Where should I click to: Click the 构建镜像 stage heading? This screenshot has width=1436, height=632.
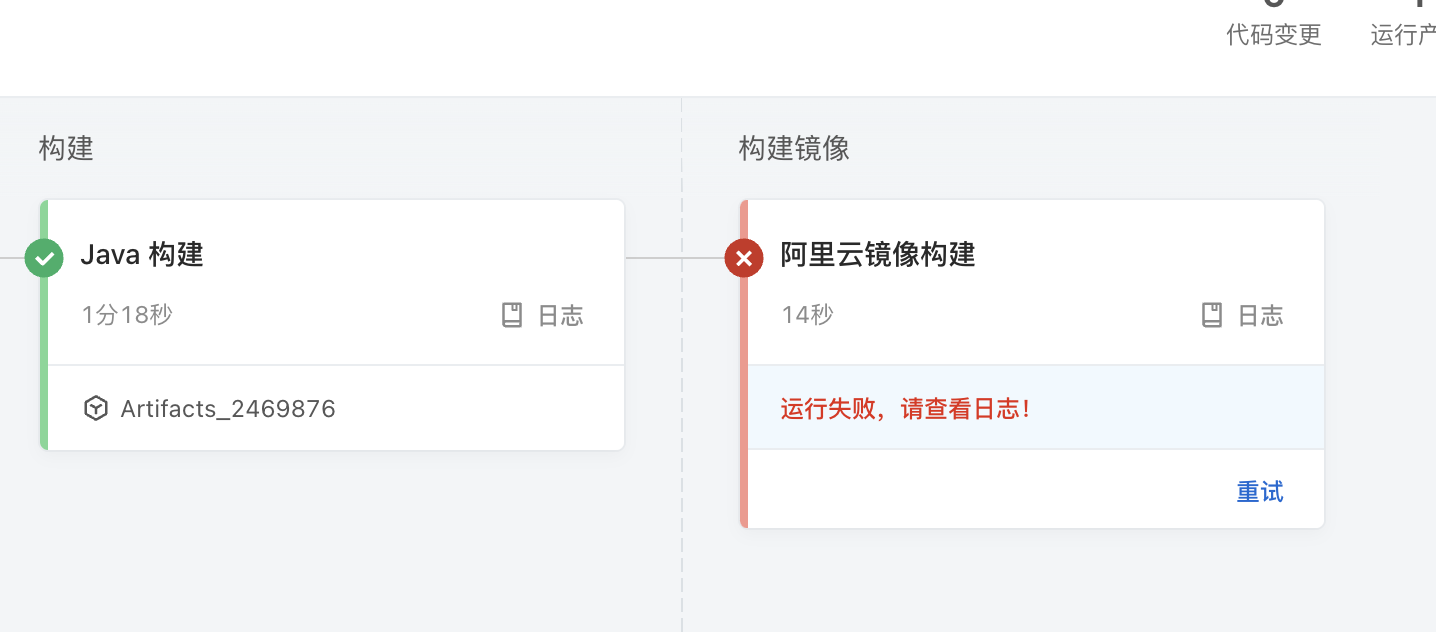[794, 149]
